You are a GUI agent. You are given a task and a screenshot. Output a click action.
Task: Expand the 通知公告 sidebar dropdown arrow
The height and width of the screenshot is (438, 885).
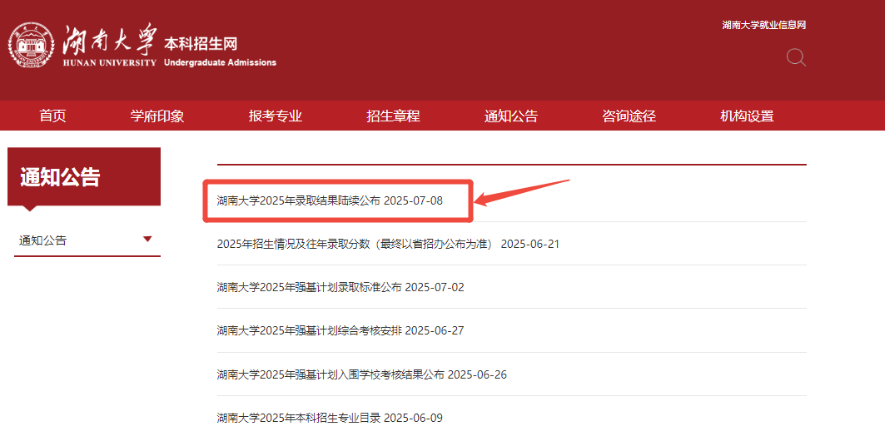[x=148, y=239]
